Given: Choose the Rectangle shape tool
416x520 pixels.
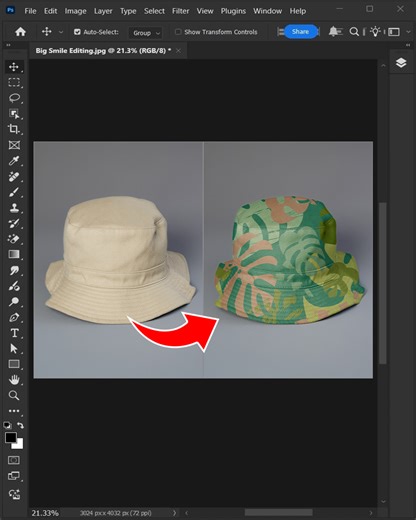Looking at the screenshot, I should click(x=14, y=364).
